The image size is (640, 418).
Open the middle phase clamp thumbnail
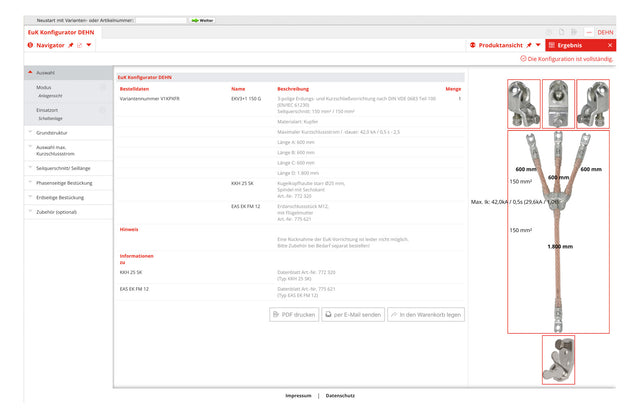pos(558,104)
